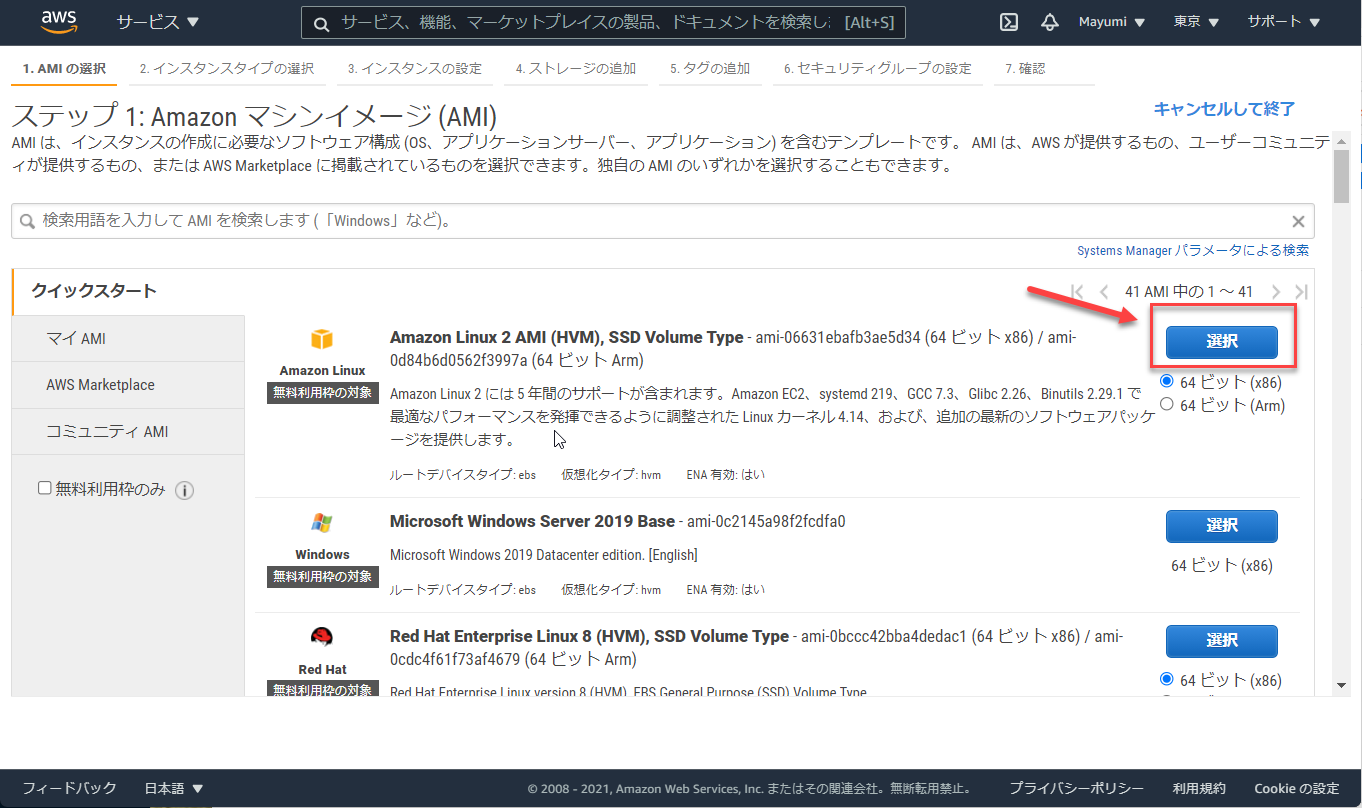Go to previous AMI page arrow
Viewport: 1362px width, 808px height.
[x=1104, y=292]
